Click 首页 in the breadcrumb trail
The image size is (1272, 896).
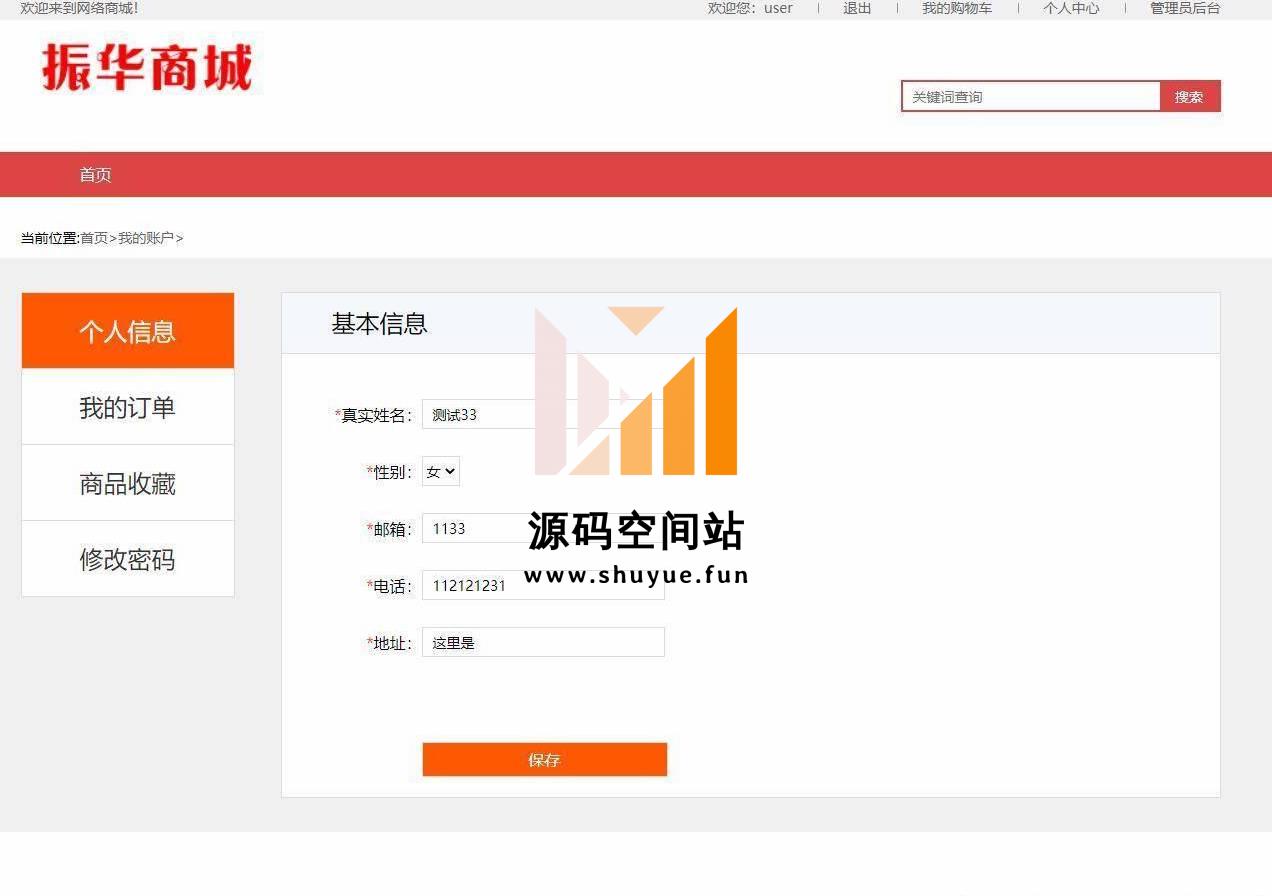94,238
